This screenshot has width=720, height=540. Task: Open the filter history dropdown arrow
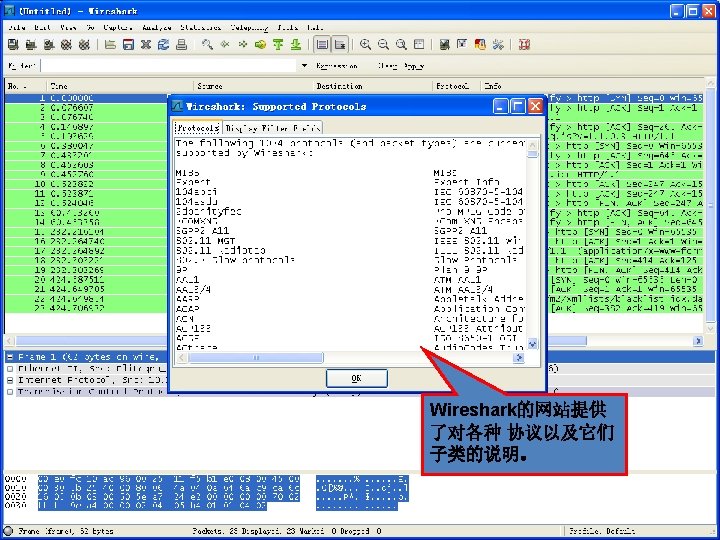304,66
